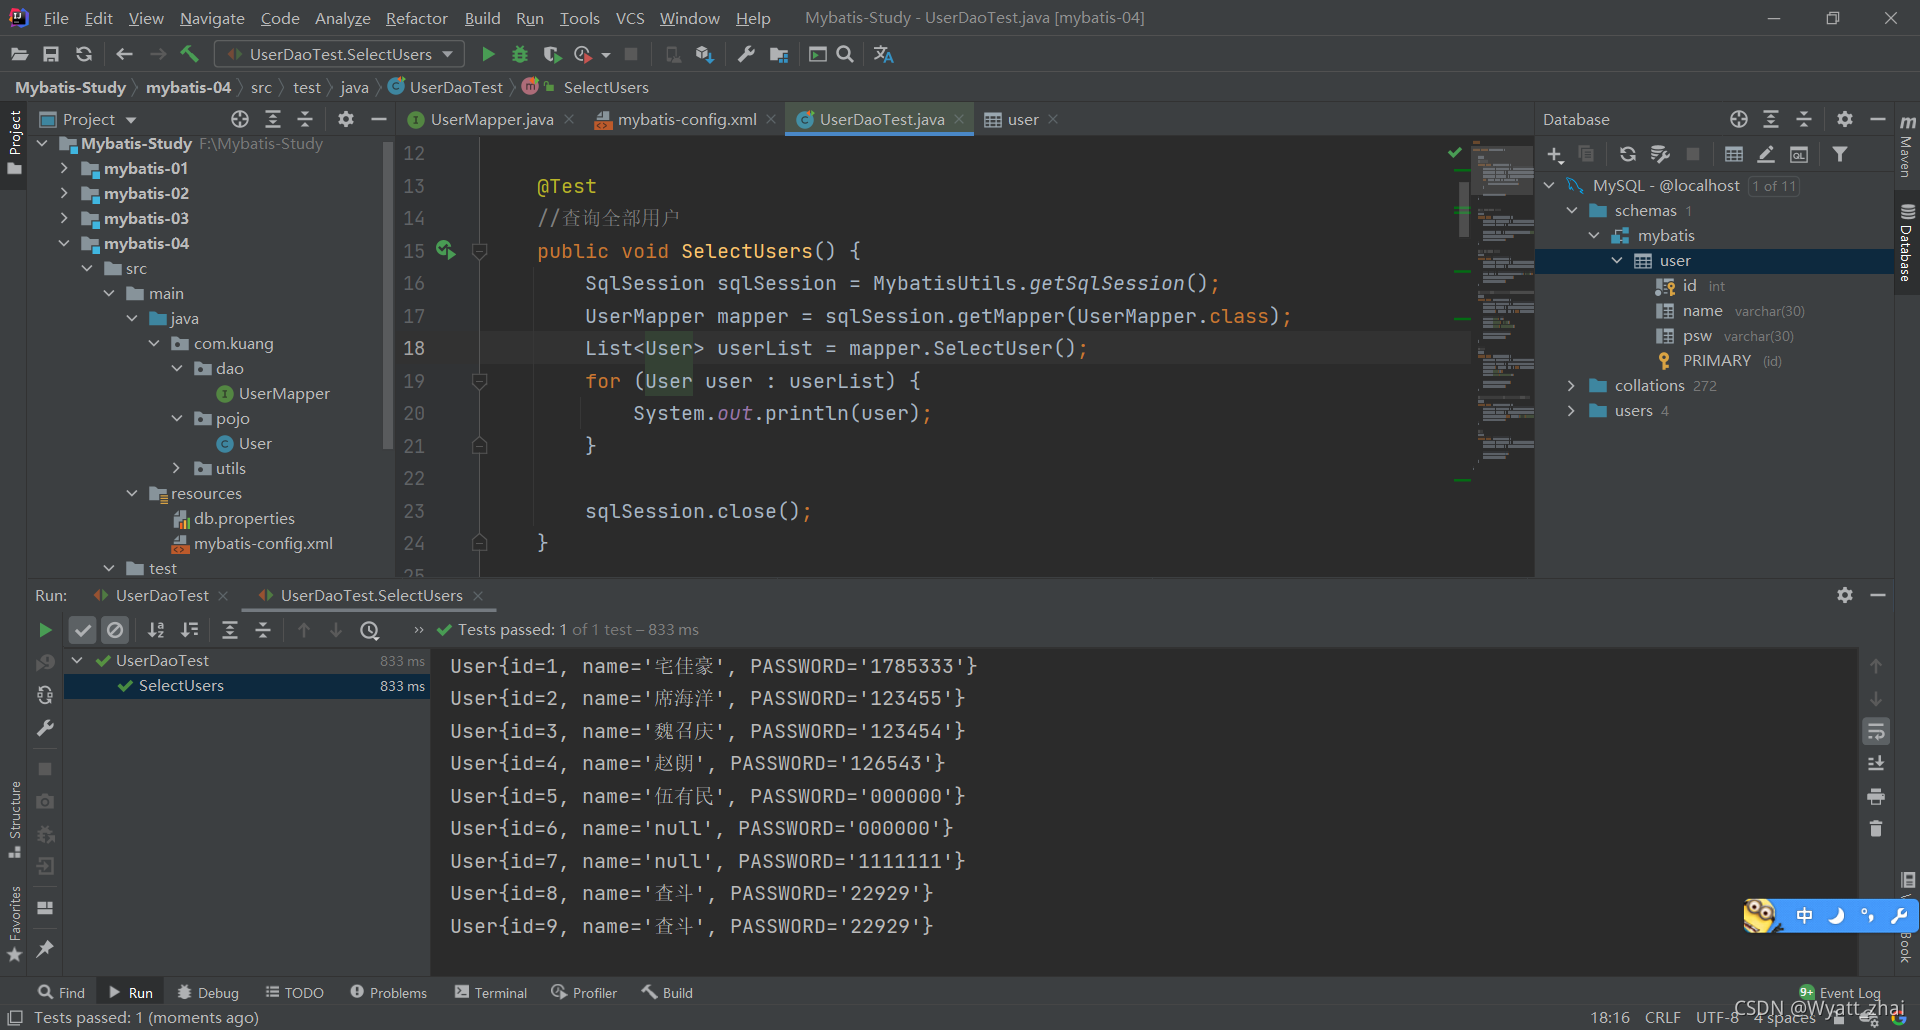This screenshot has height=1030, width=1920.
Task: Filter Database objects with funnel icon
Action: click(1840, 154)
